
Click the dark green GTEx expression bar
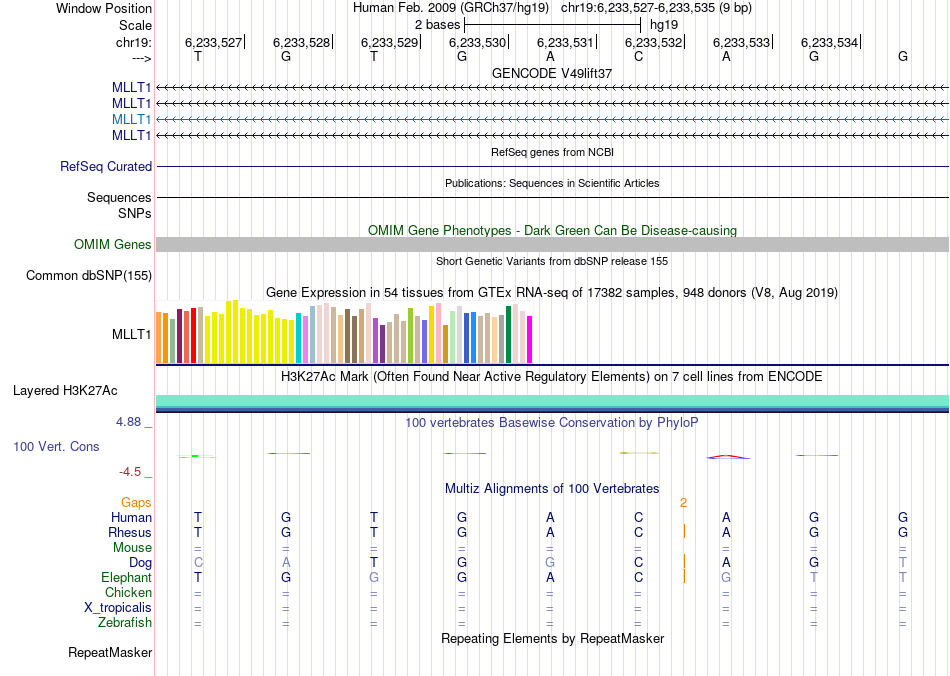coord(508,335)
